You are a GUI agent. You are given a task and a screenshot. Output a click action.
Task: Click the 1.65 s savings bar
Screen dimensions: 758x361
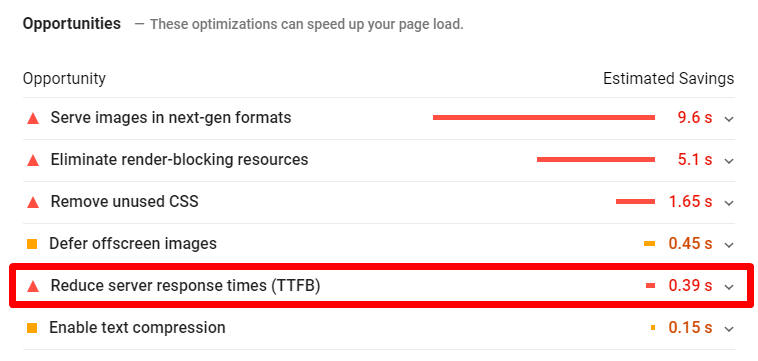[x=636, y=202]
